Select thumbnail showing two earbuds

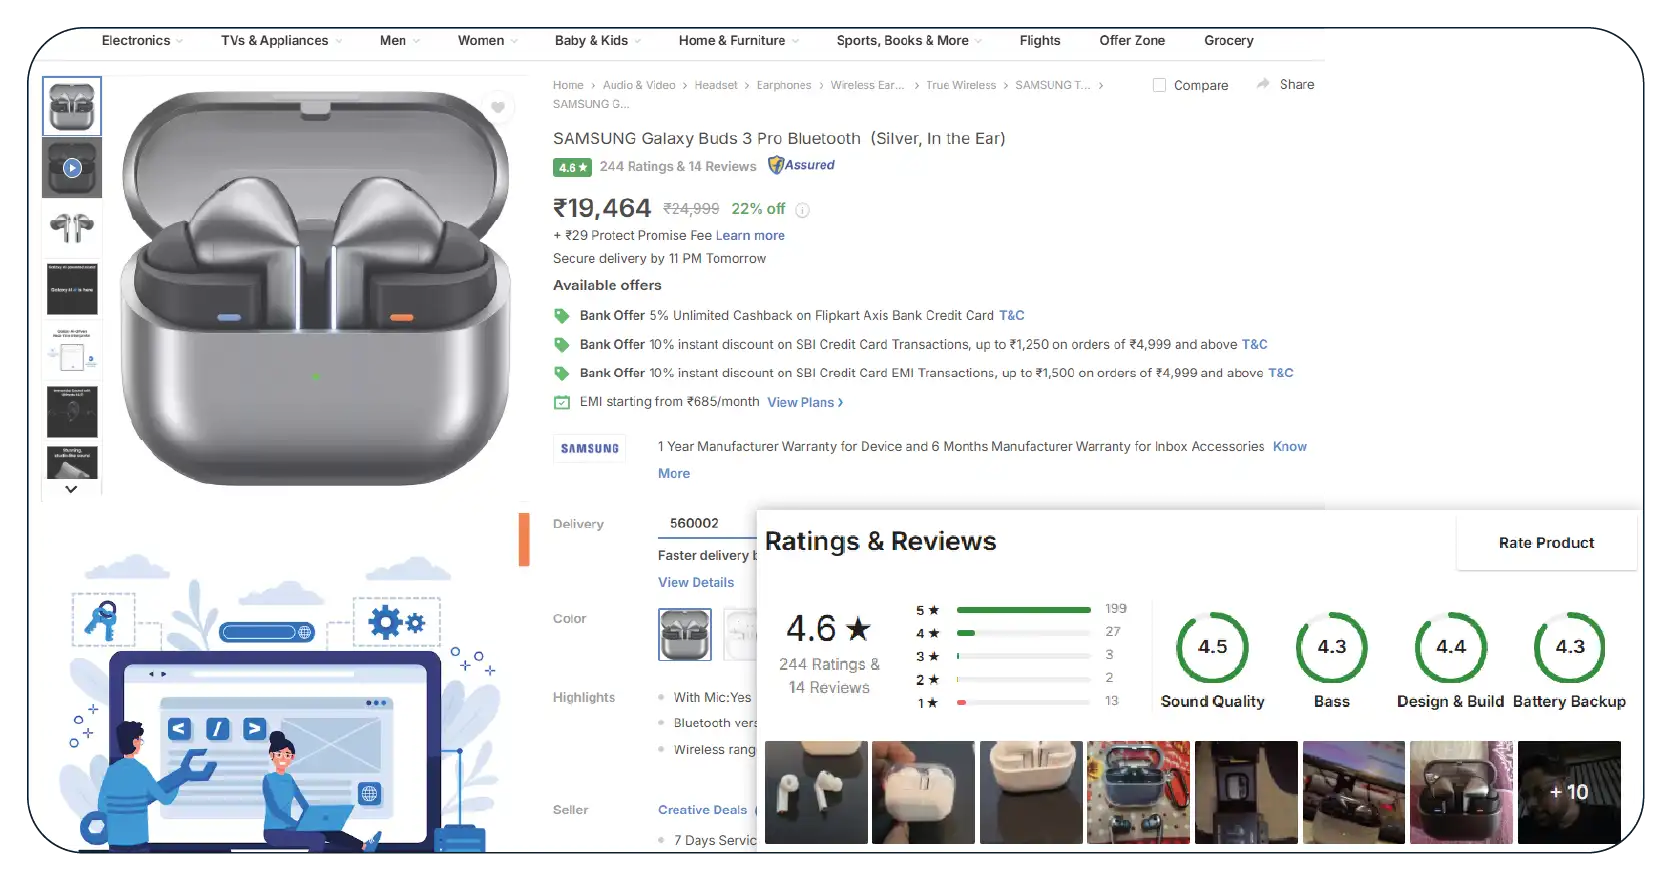pos(72,228)
